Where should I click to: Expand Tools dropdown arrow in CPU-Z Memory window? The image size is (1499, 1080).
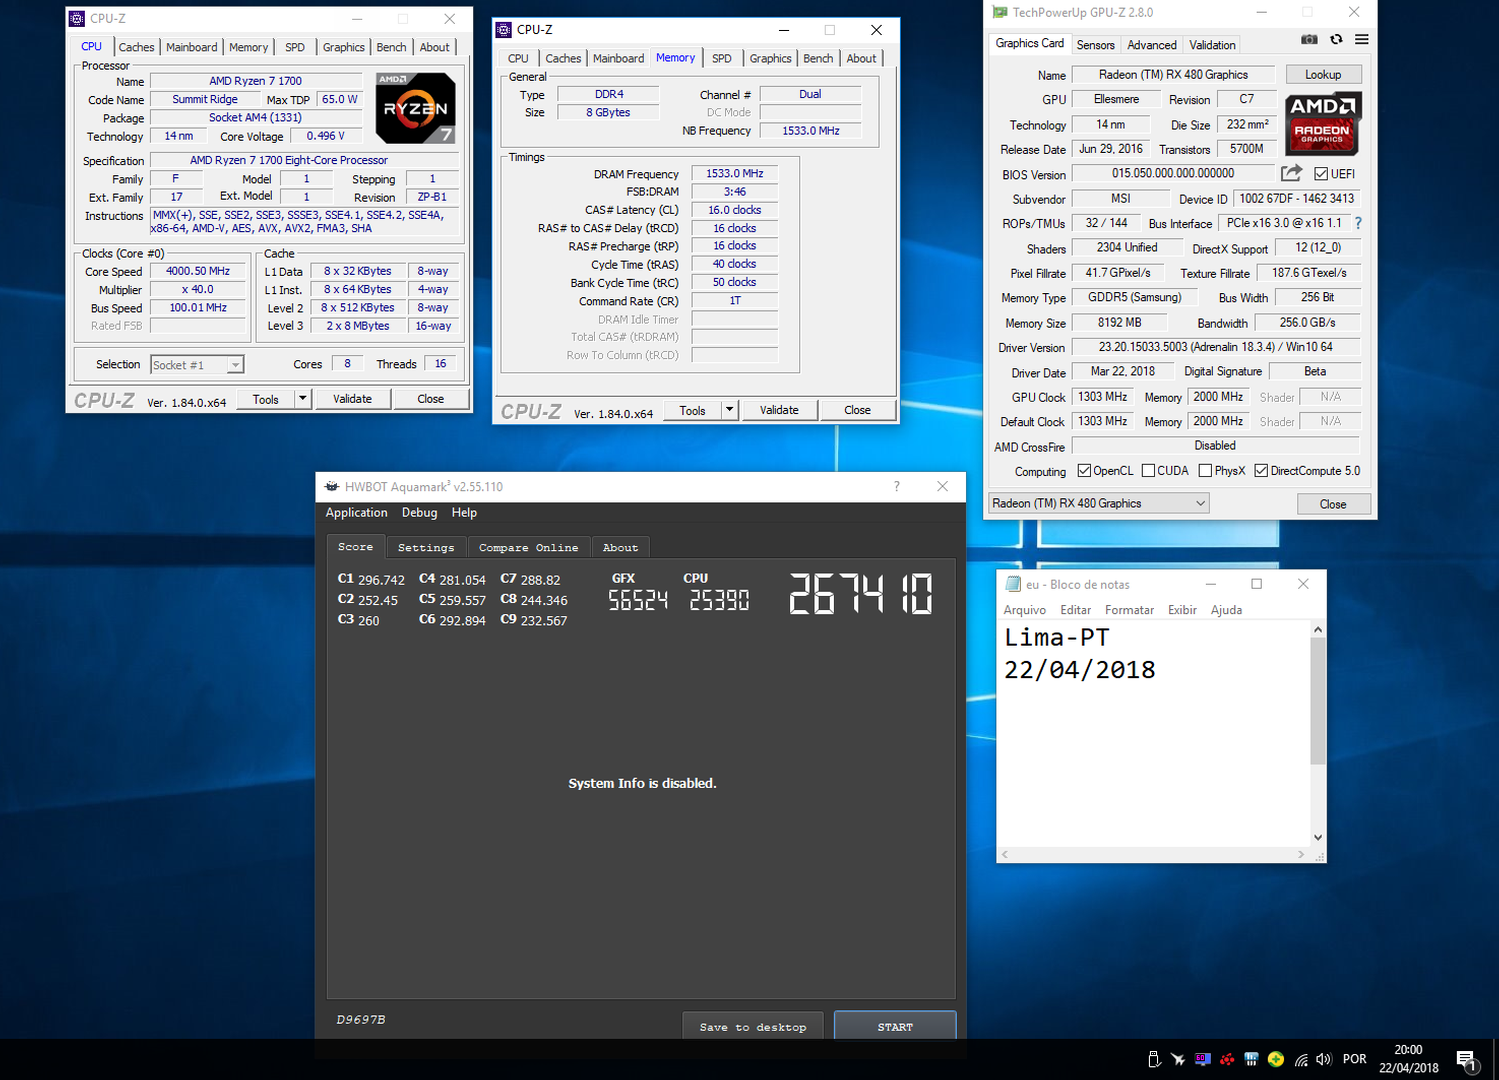[729, 410]
